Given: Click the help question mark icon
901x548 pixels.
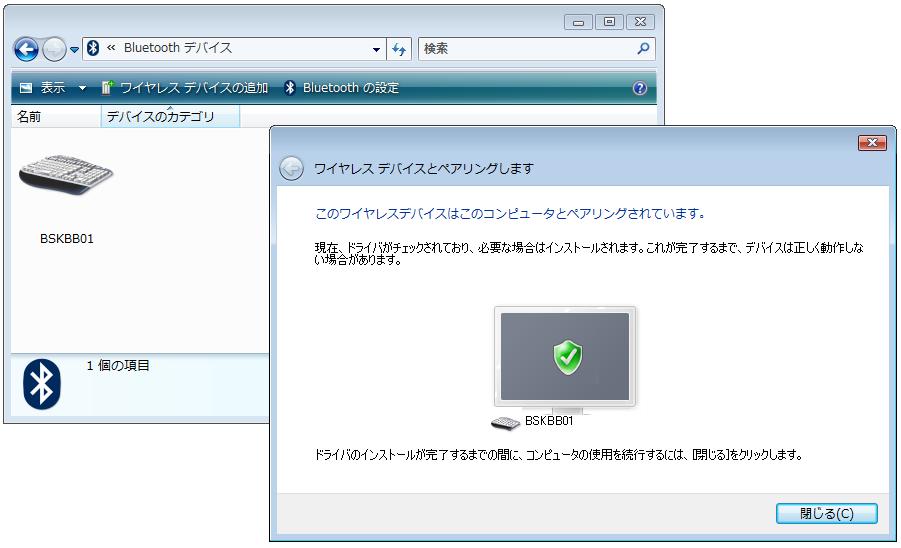Looking at the screenshot, I should click(x=640, y=89).
